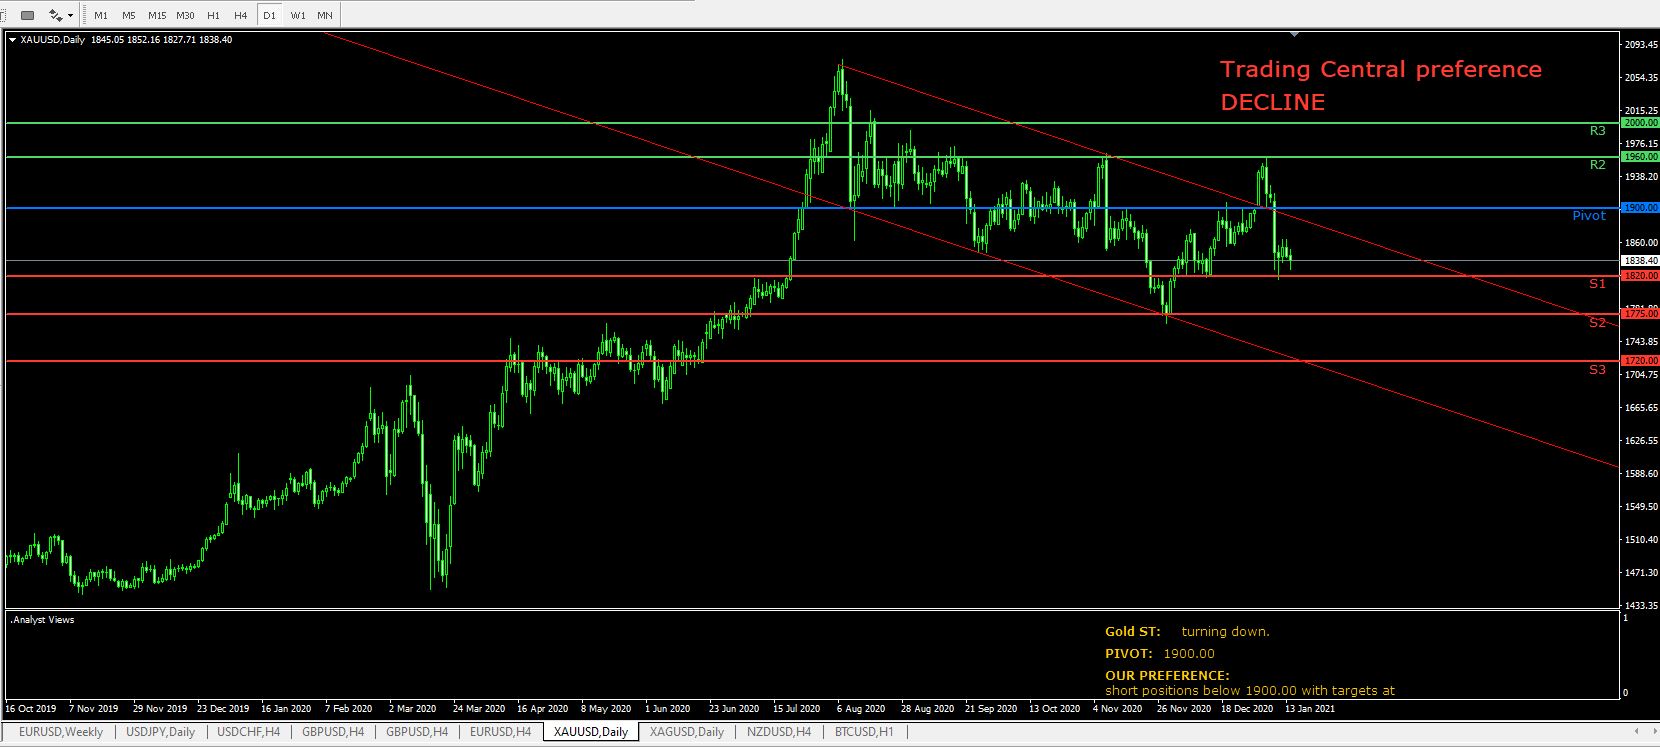
Task: Click the 6 Aug 2020 date label
Action: click(x=861, y=709)
